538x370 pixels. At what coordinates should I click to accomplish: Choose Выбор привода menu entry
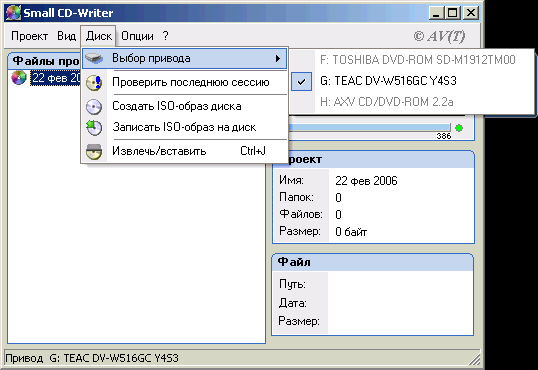[185, 58]
